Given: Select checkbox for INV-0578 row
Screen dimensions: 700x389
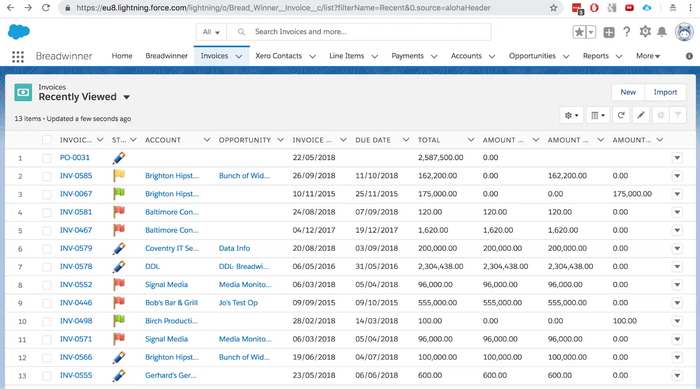Looking at the screenshot, I should click(46, 267).
